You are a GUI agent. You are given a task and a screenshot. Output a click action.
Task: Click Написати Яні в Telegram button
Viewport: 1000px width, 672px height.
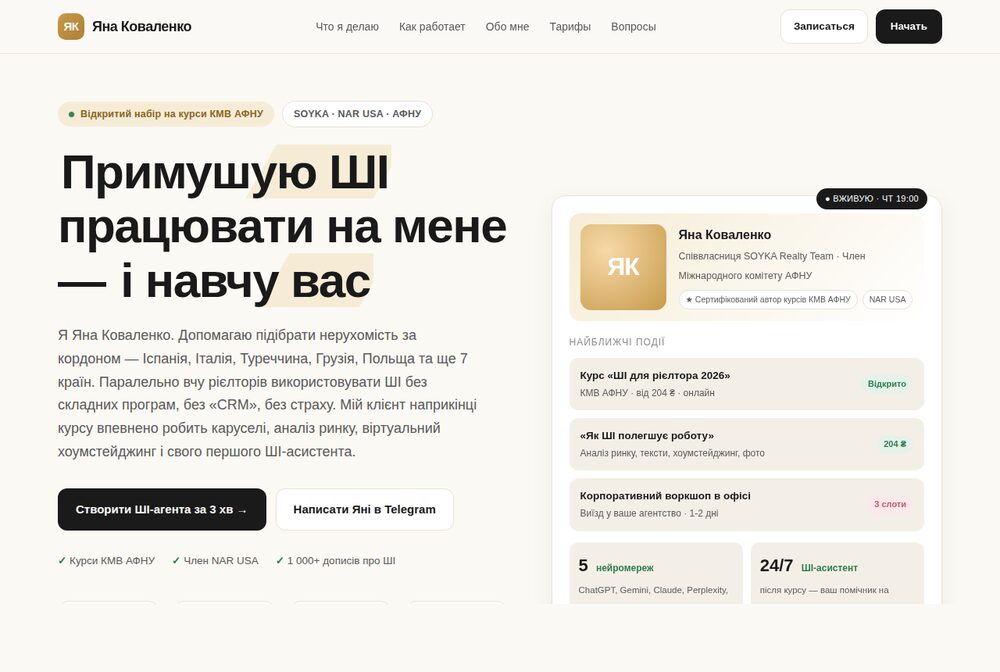coord(364,509)
